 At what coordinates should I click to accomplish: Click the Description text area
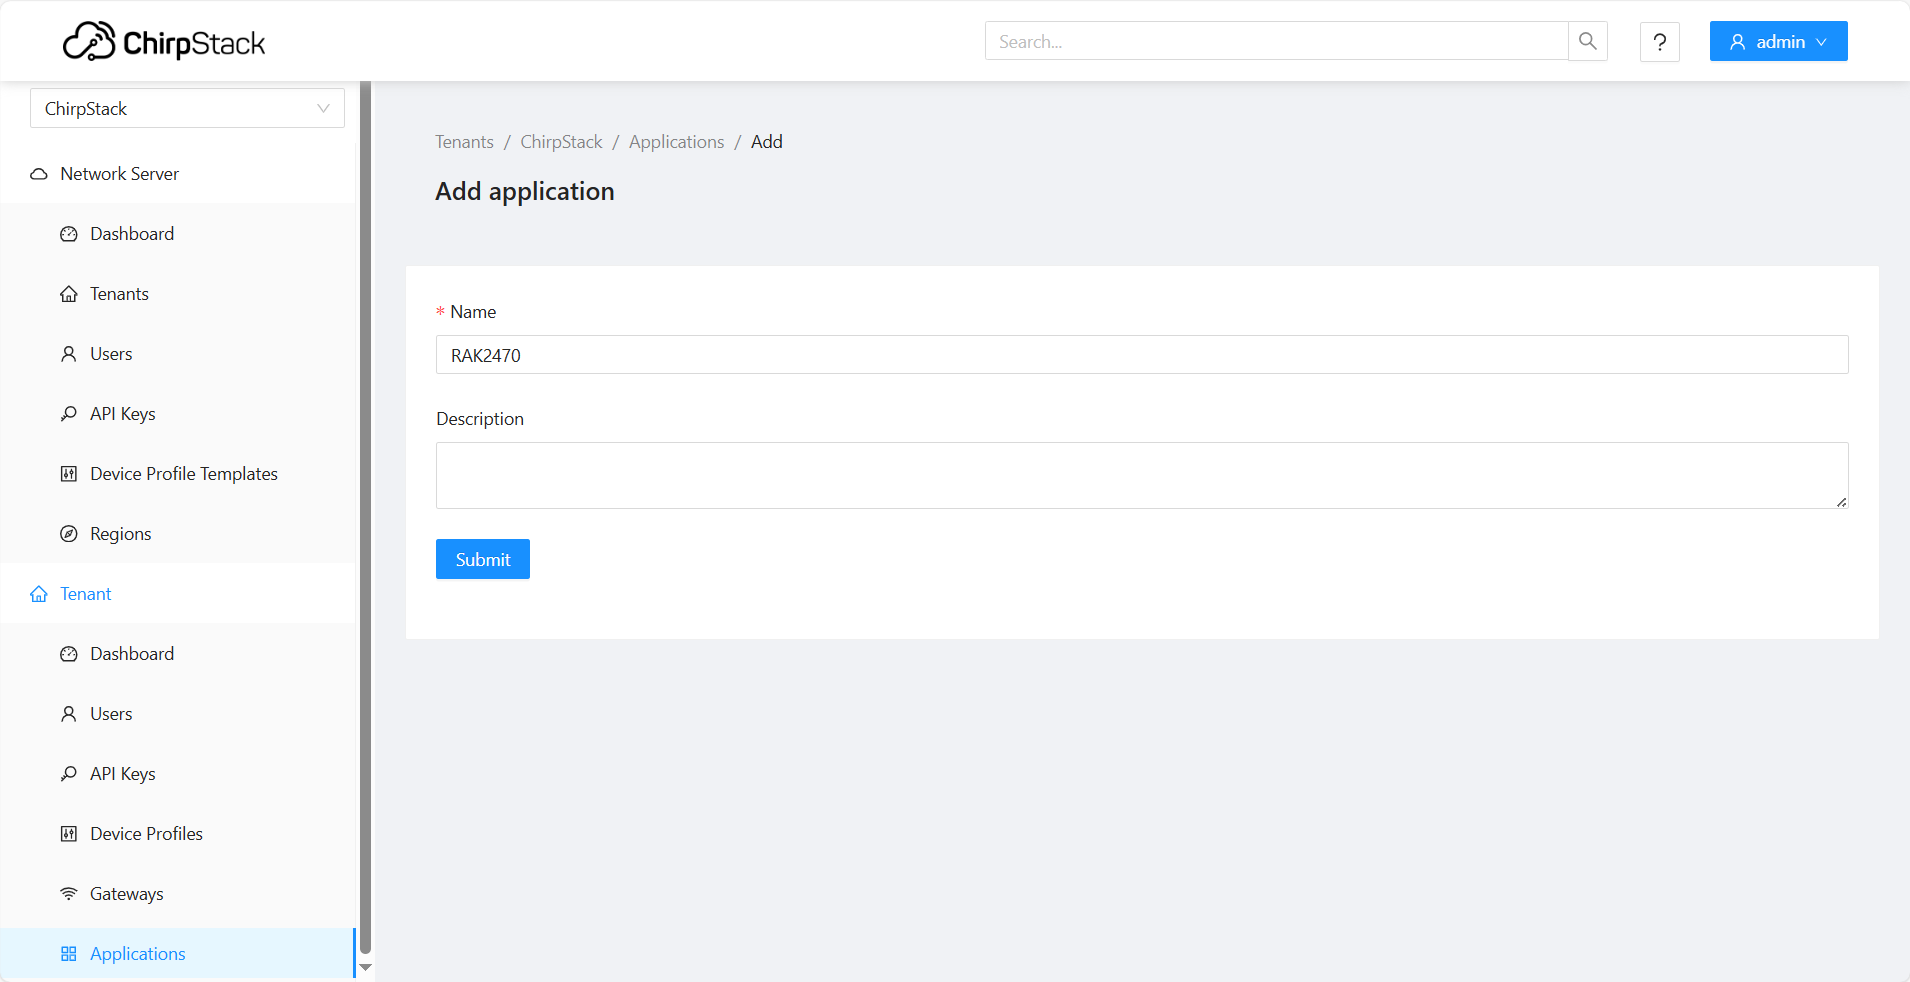point(1142,475)
